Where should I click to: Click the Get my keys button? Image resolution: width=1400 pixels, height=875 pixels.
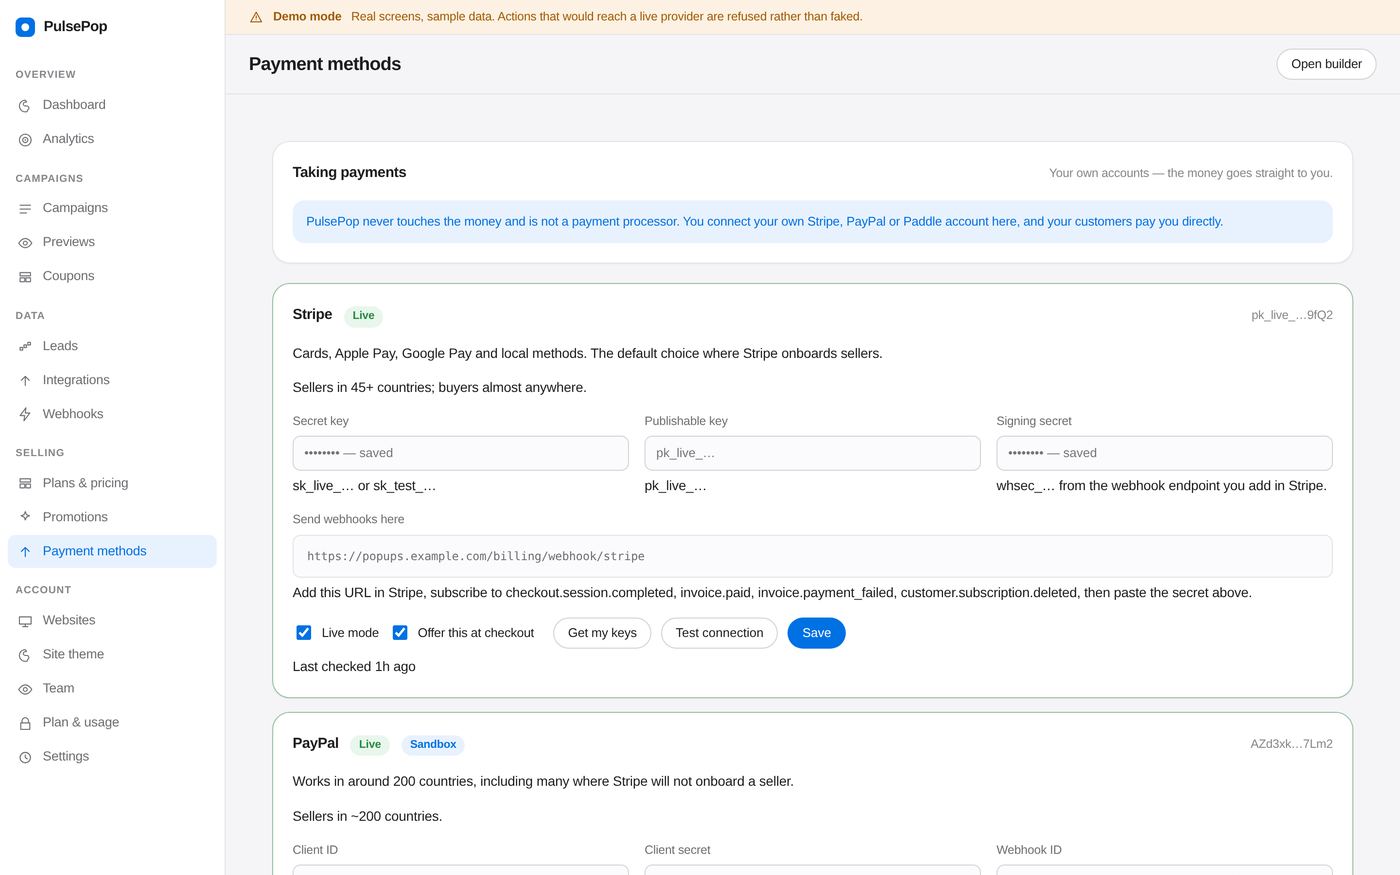coord(602,633)
